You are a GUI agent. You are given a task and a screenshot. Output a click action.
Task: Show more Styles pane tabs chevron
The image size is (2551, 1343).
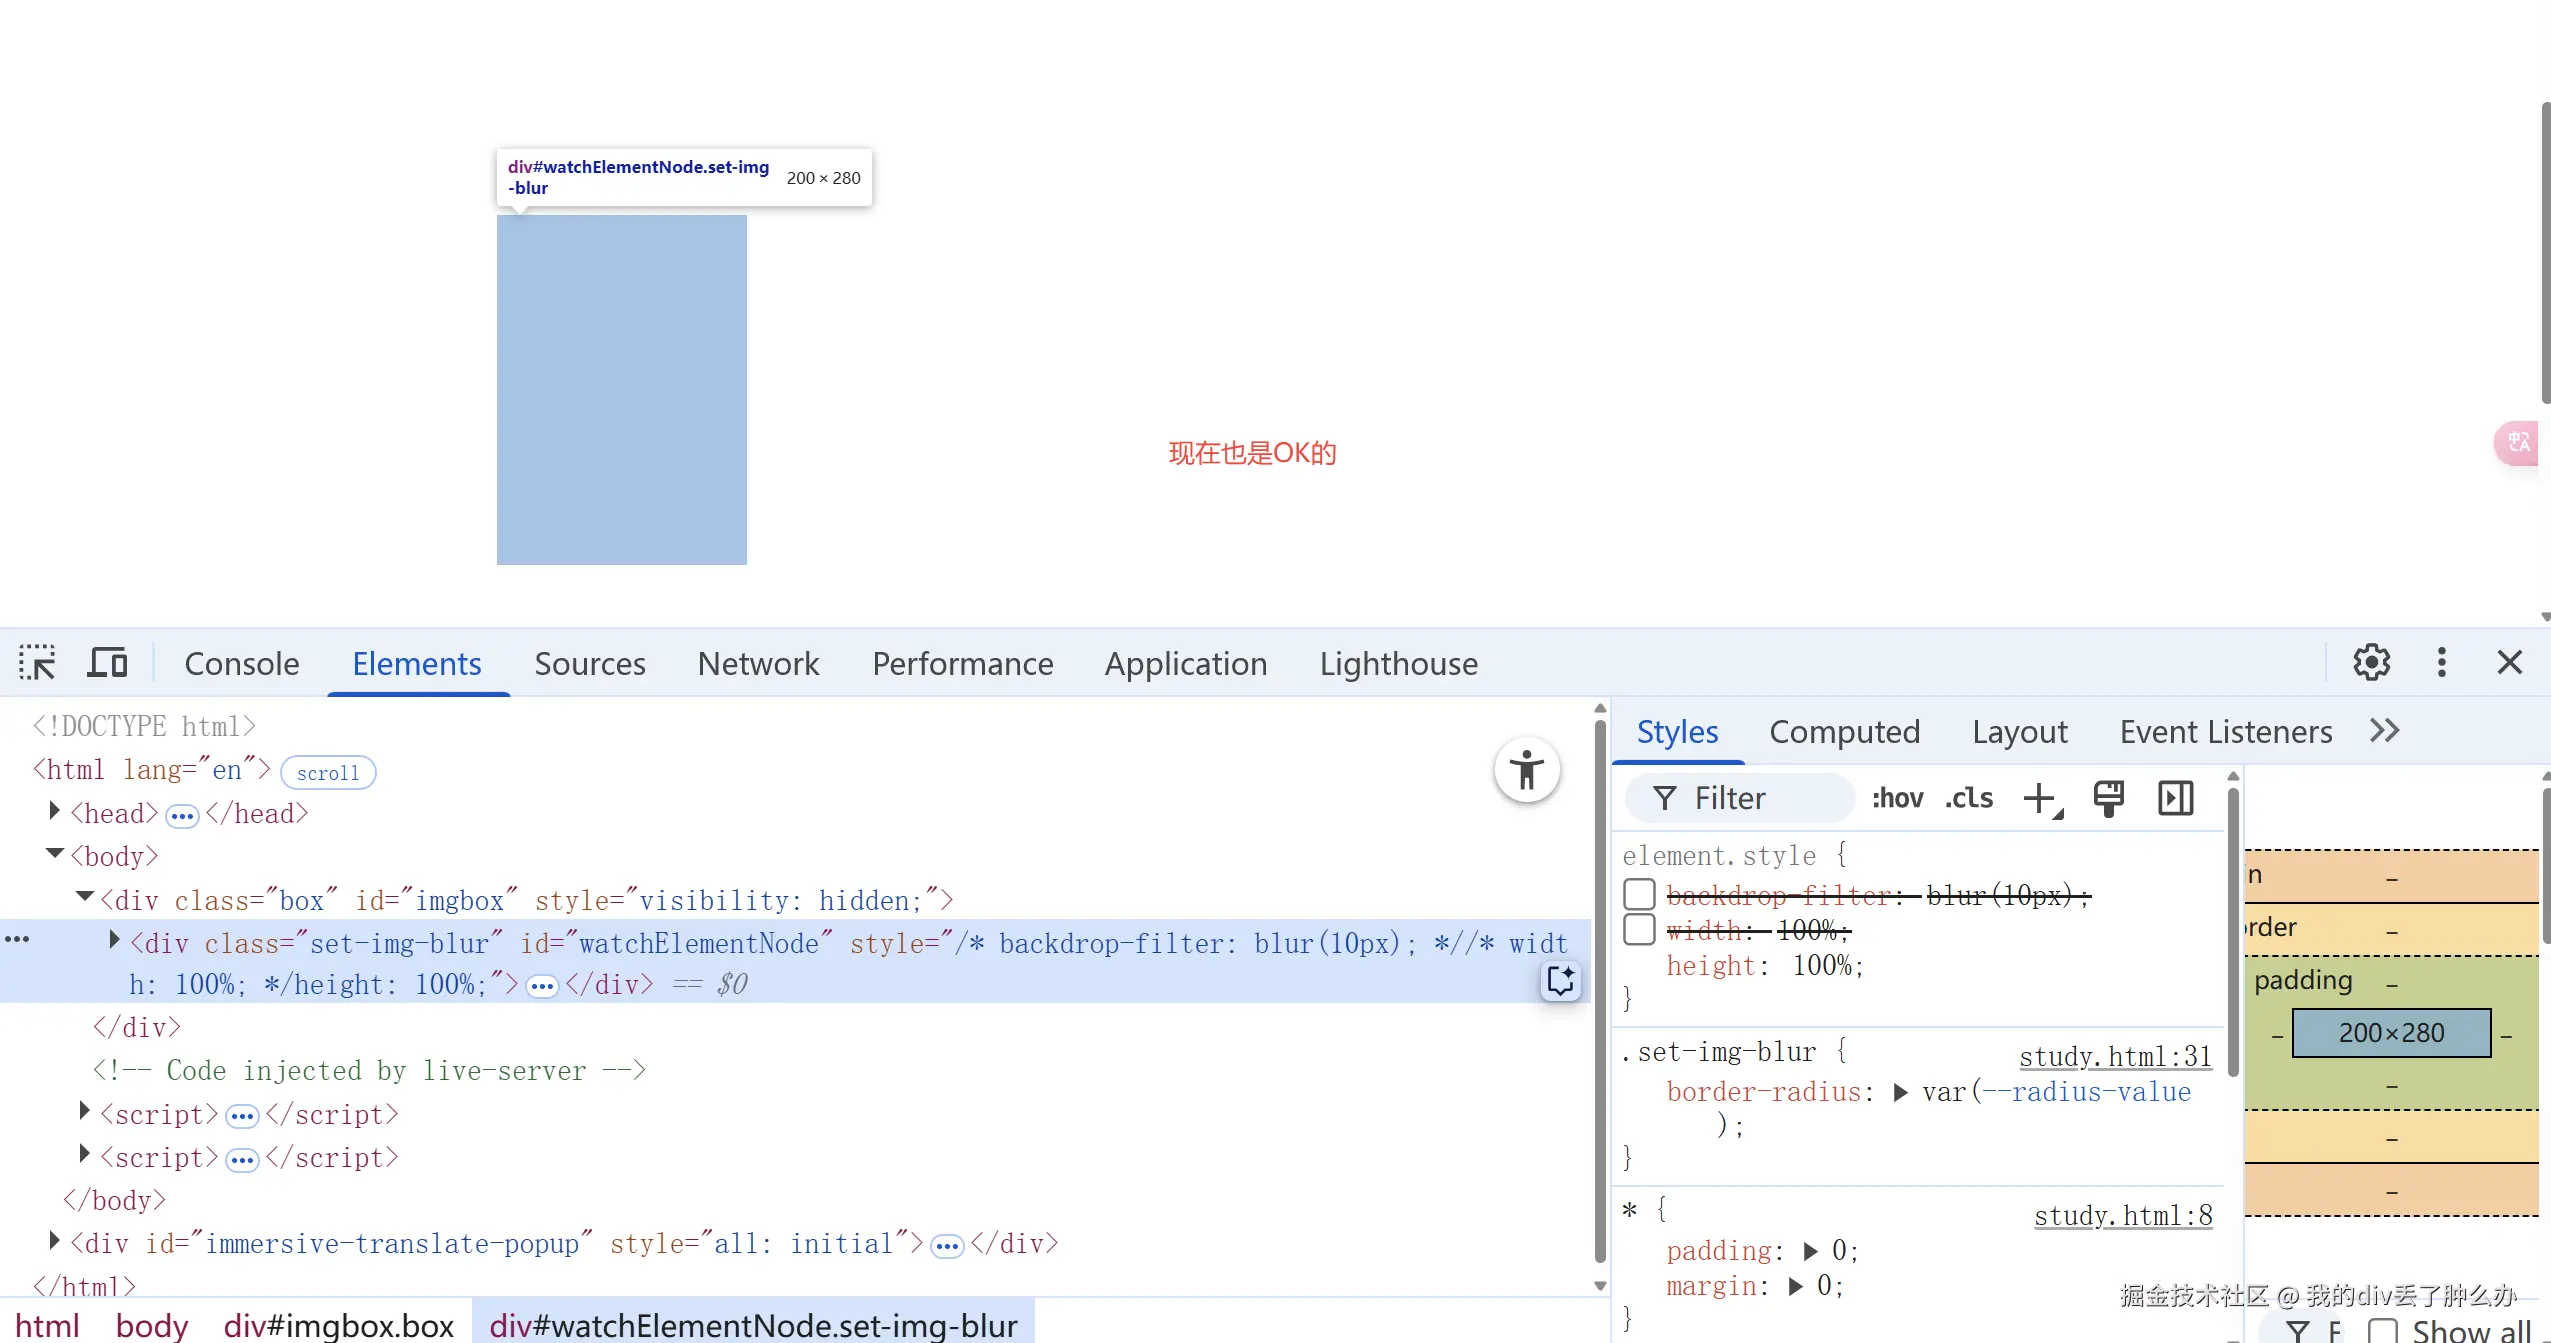point(2384,731)
